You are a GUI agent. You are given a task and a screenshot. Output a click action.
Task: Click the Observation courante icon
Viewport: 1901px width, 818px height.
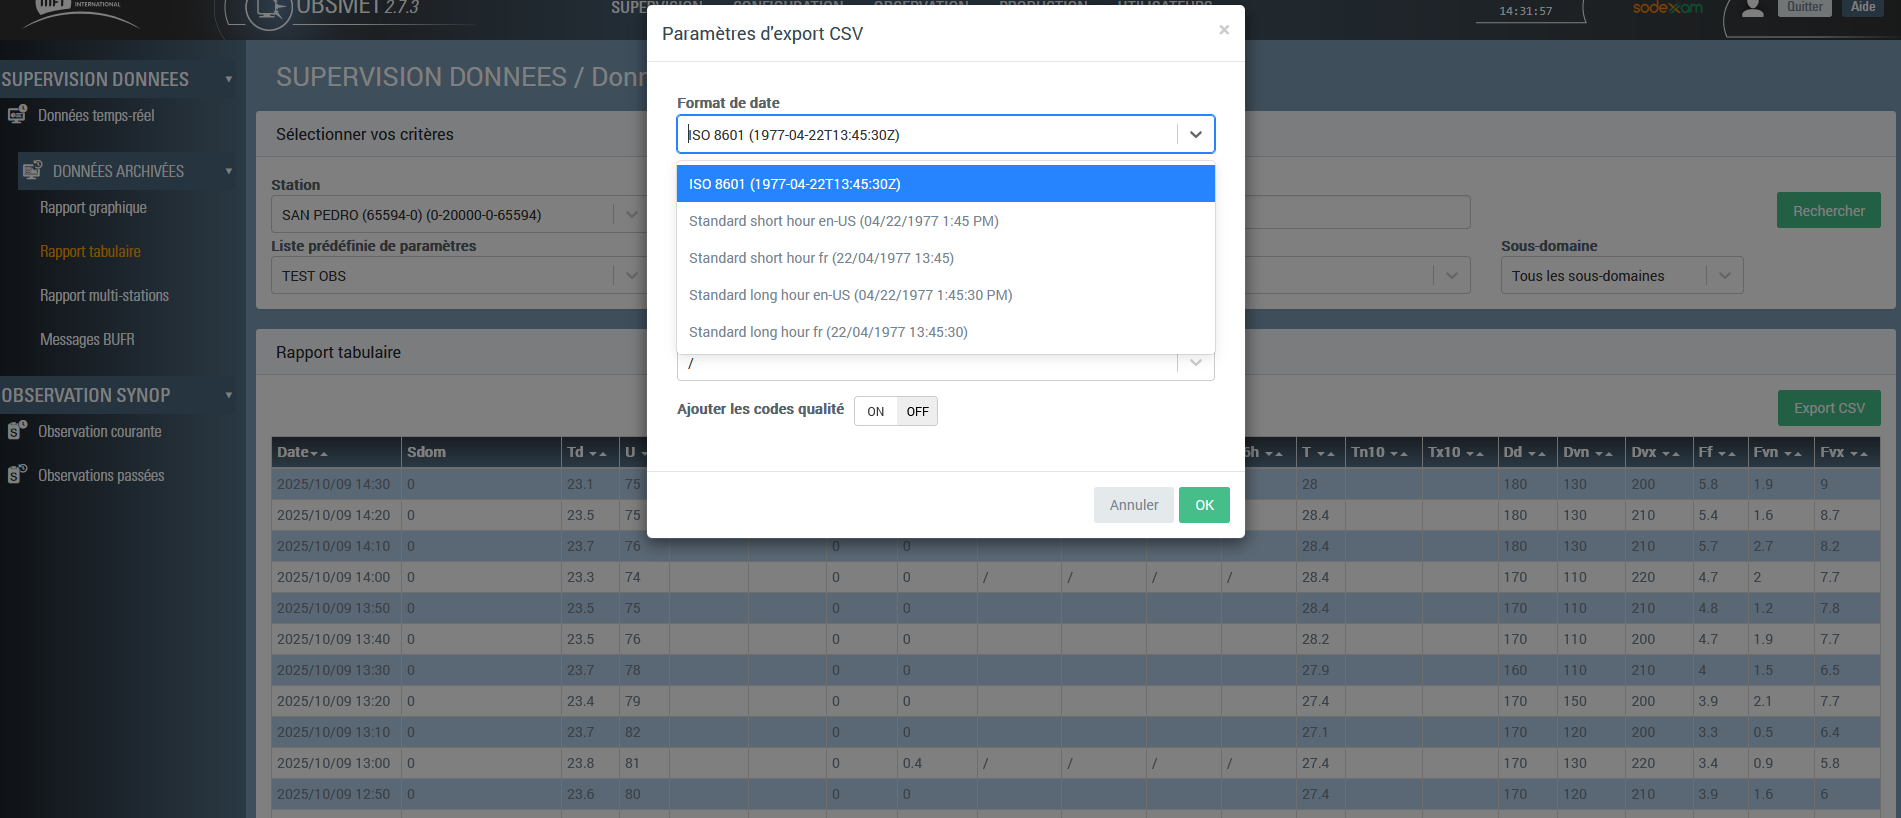point(17,431)
